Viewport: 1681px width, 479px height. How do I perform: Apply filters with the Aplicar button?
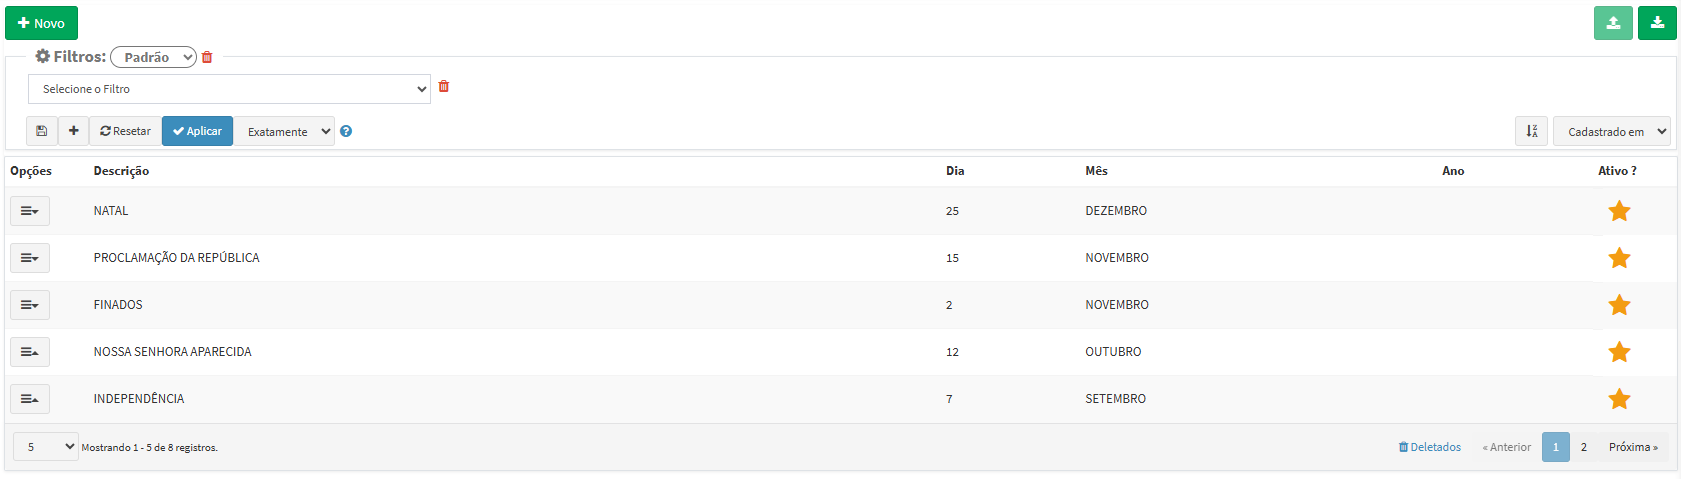coord(197,131)
